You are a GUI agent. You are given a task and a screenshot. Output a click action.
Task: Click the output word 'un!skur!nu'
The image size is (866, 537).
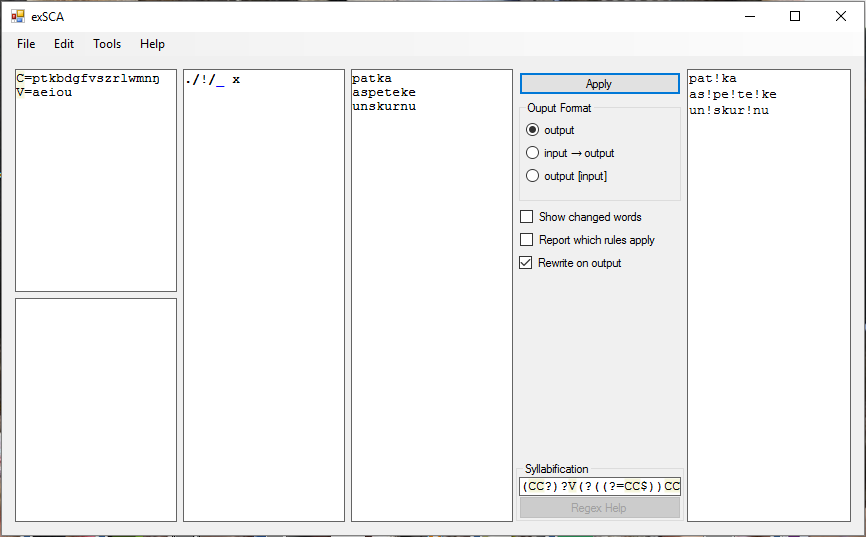728,110
